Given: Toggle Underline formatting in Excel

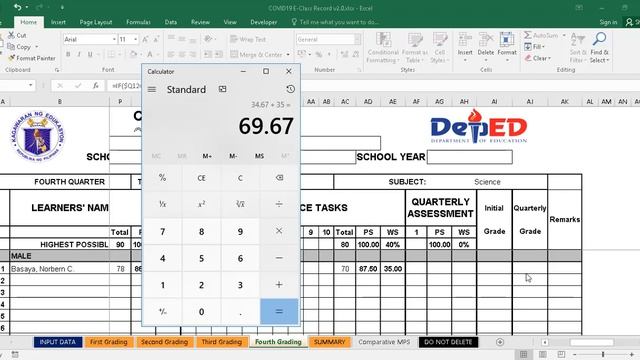Looking at the screenshot, I should [x=90, y=54].
